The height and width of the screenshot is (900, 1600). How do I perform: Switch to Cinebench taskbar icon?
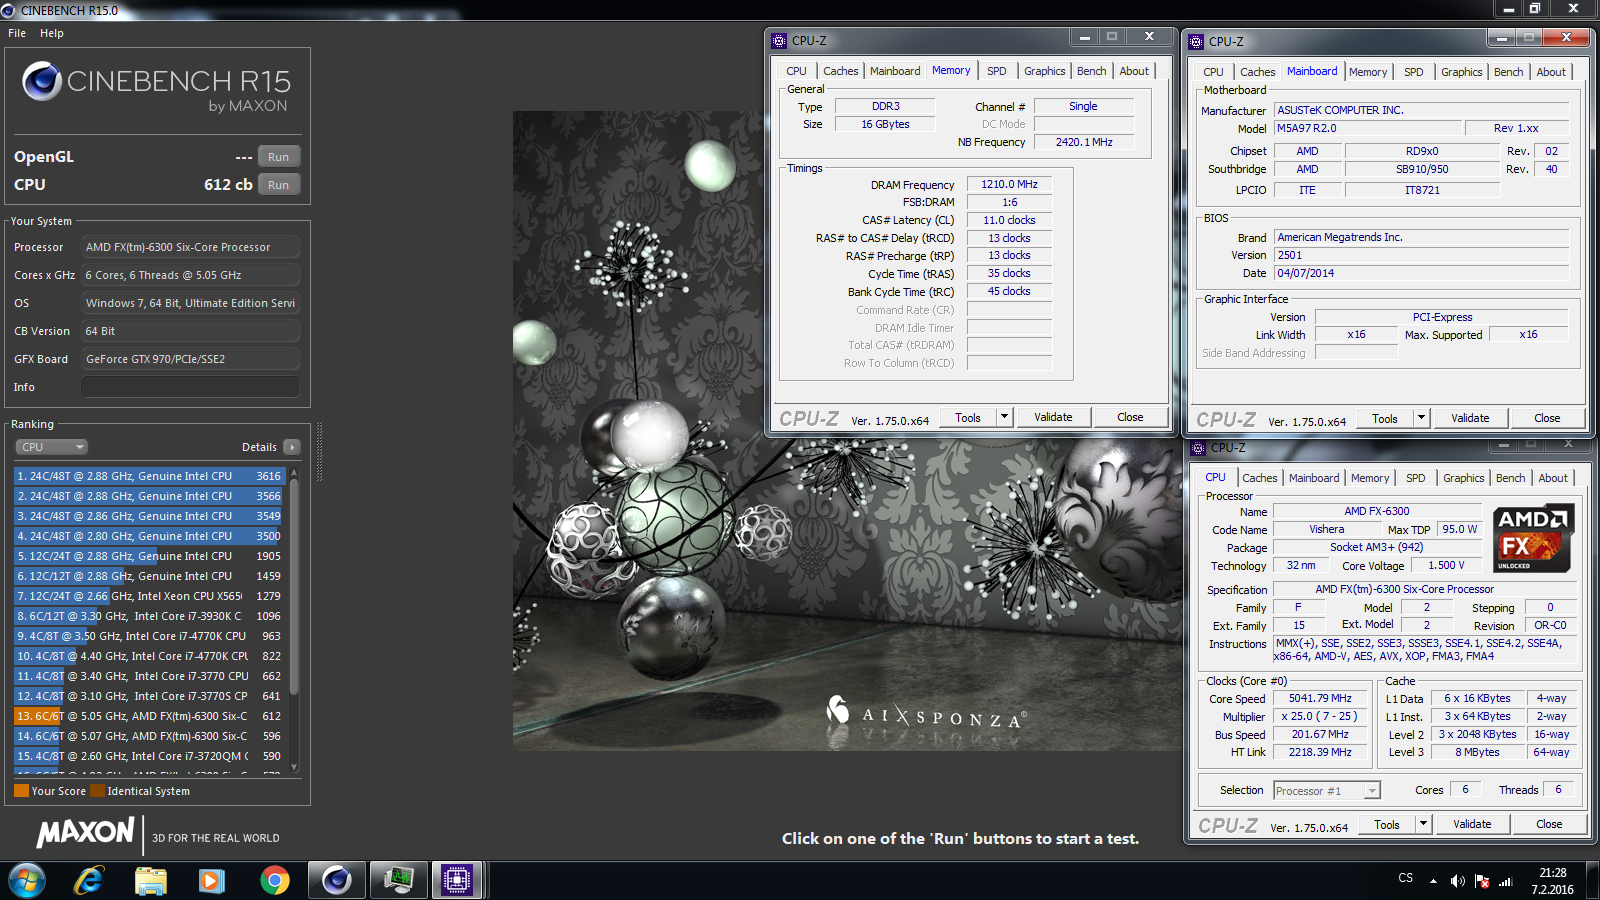click(336, 880)
